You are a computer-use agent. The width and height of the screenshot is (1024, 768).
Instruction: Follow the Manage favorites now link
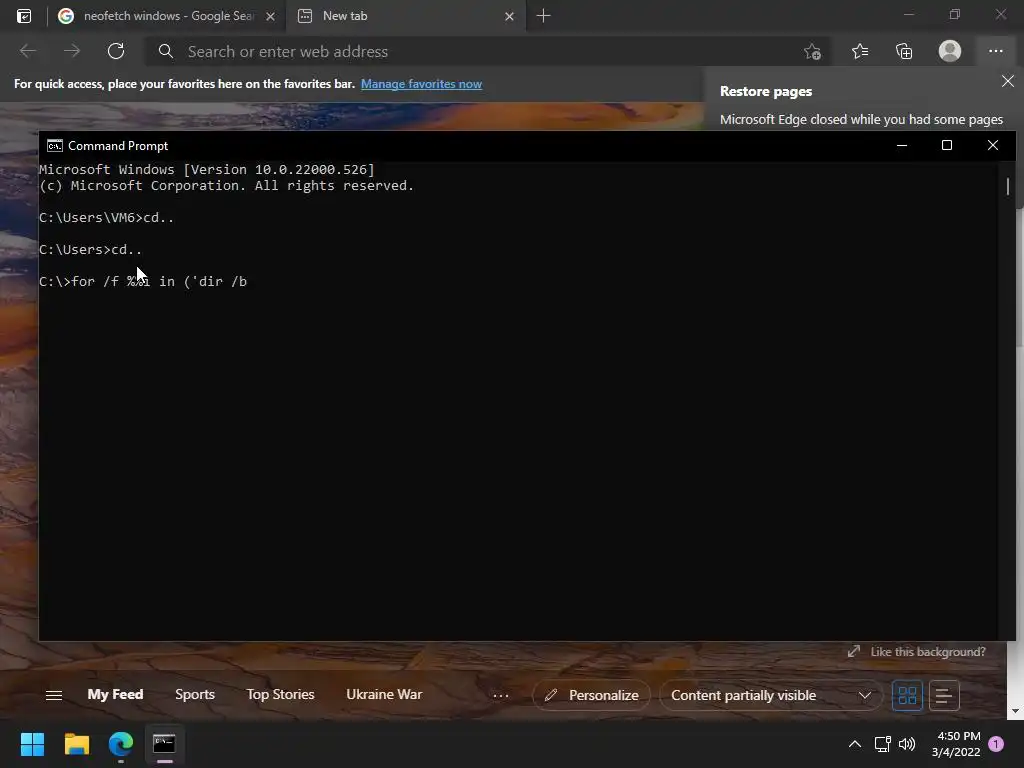[421, 84]
